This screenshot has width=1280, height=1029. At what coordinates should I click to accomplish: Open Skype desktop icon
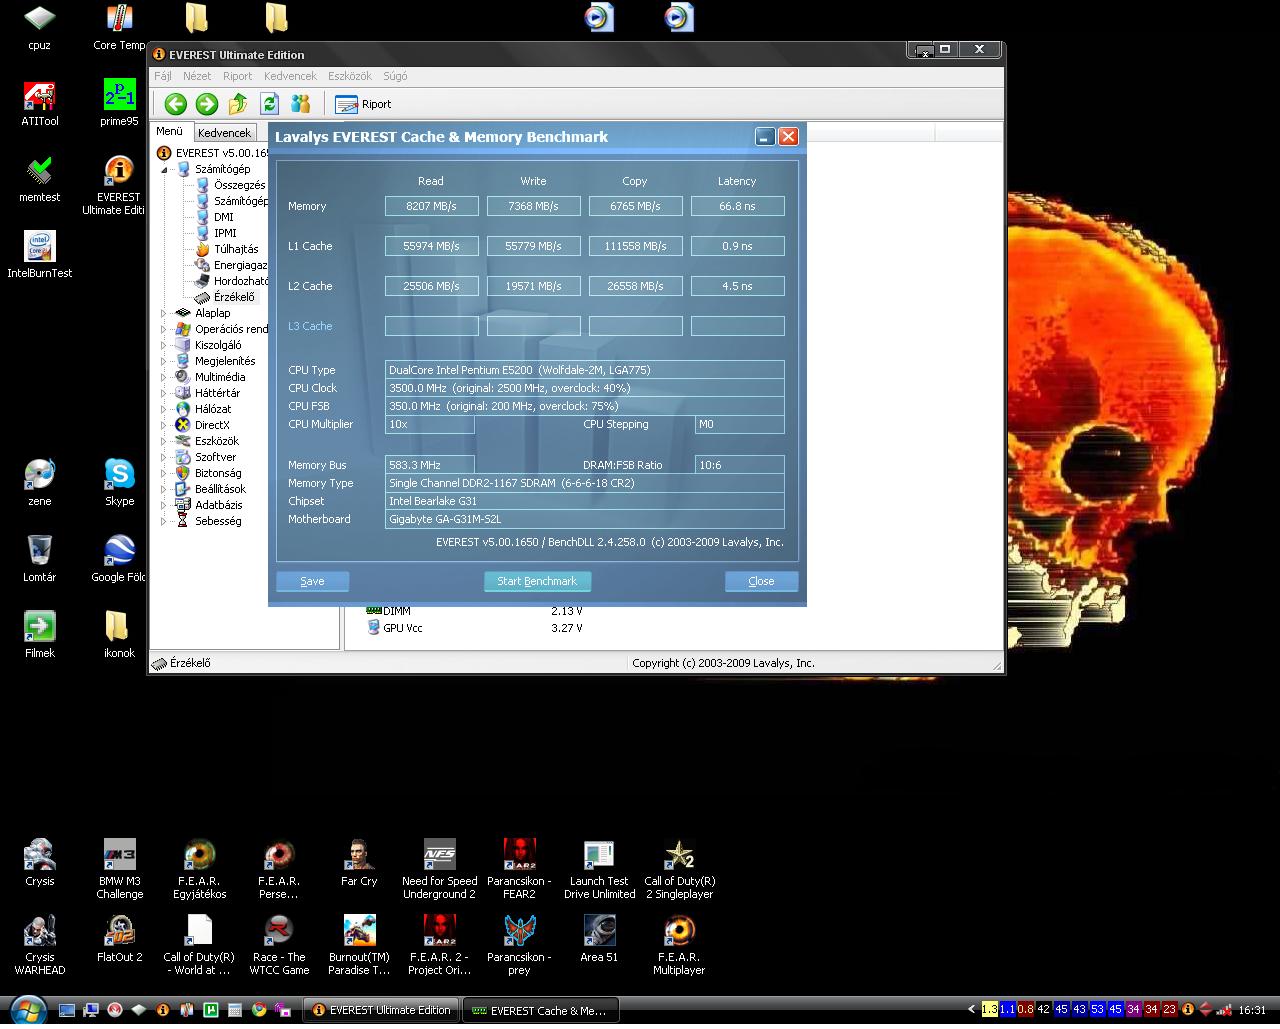point(119,483)
